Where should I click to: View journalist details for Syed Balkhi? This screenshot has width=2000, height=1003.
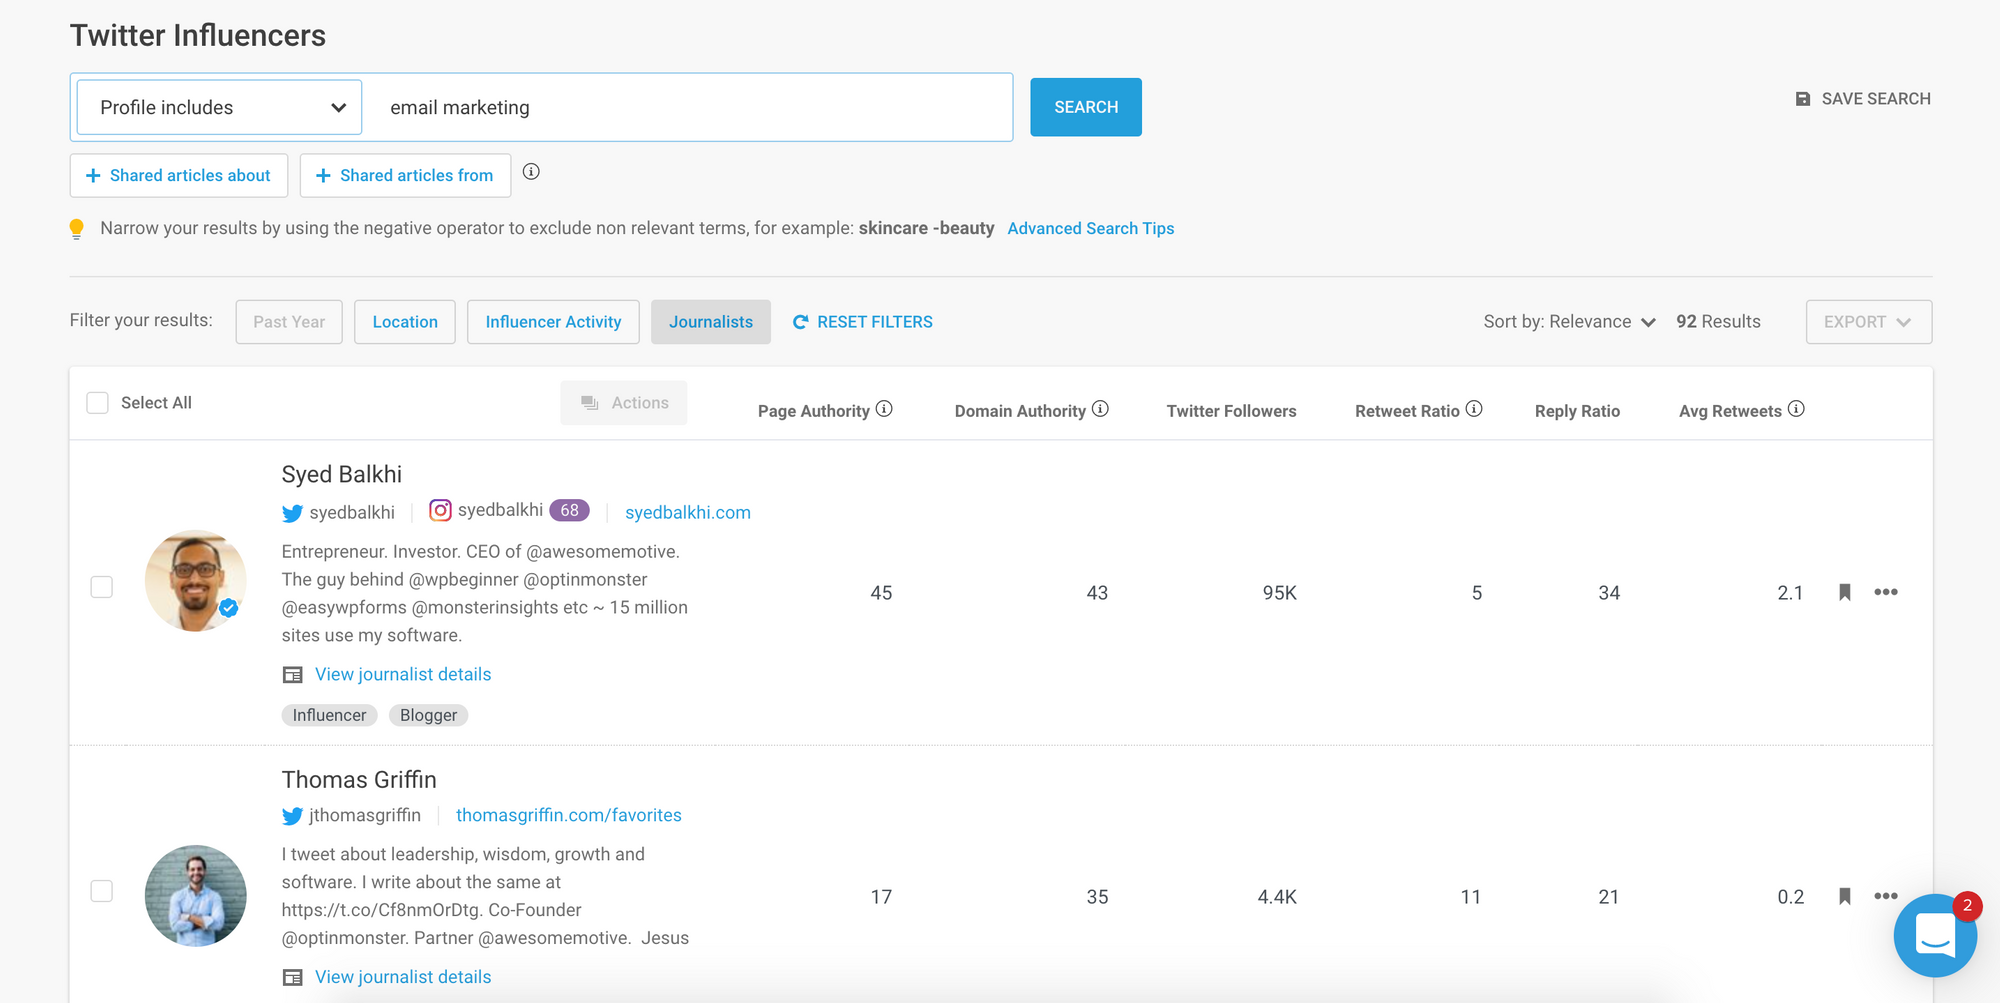403,675
